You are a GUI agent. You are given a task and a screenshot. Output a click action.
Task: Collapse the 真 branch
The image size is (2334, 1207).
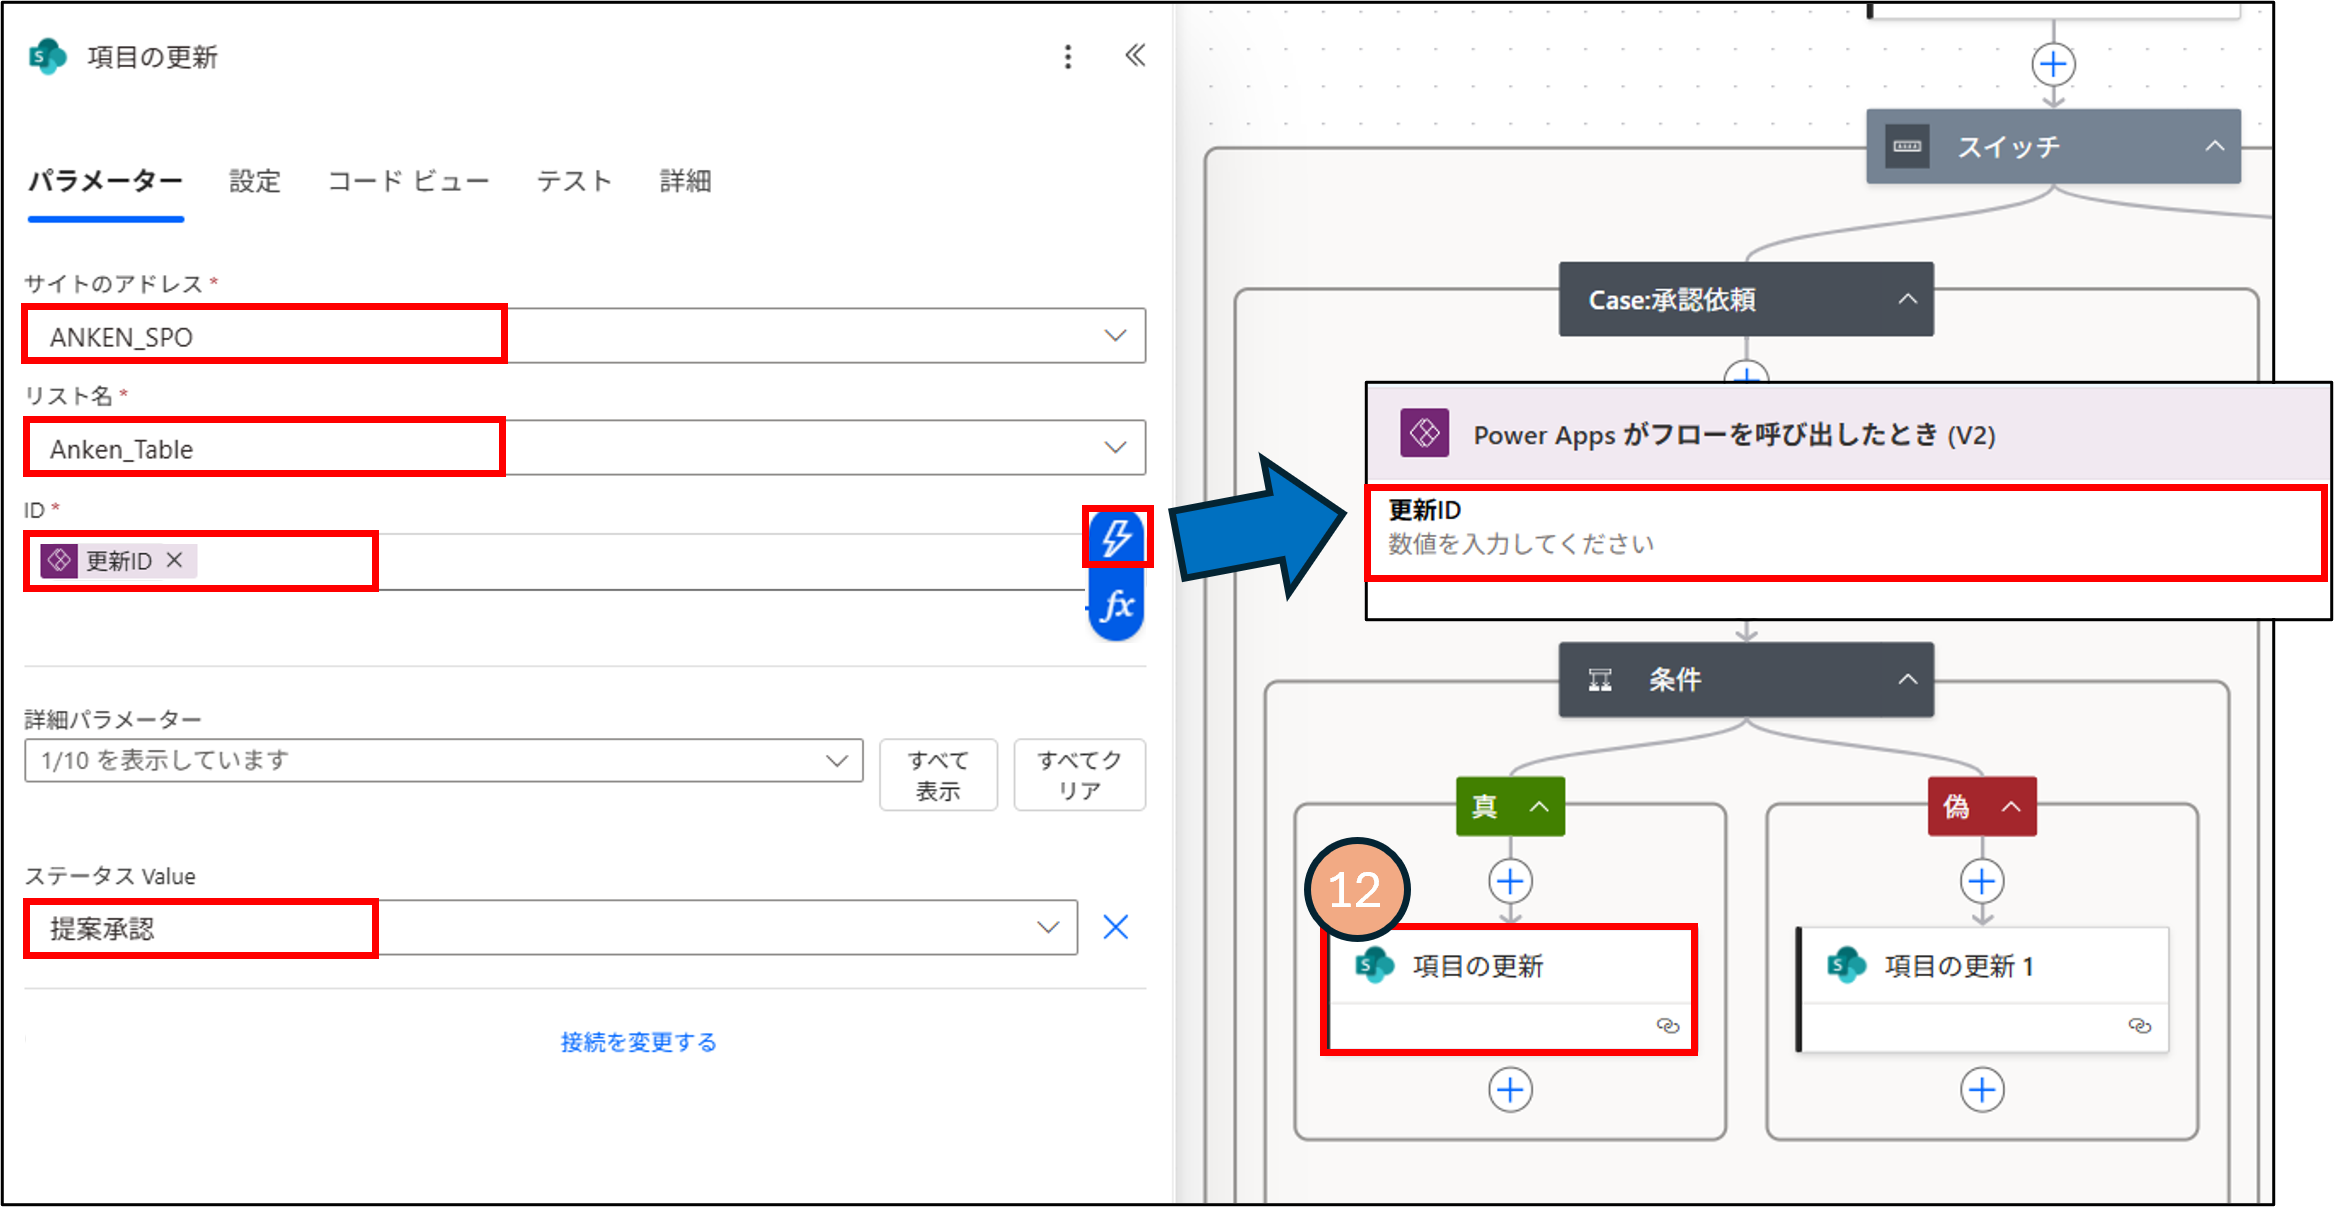coord(1539,806)
